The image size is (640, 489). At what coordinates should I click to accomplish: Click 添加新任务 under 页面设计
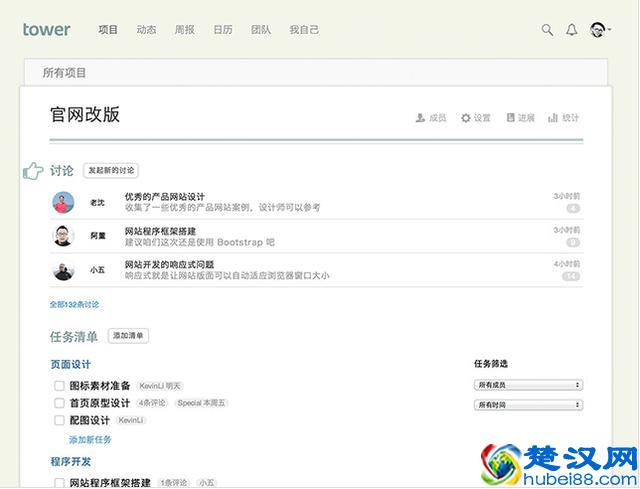point(90,440)
